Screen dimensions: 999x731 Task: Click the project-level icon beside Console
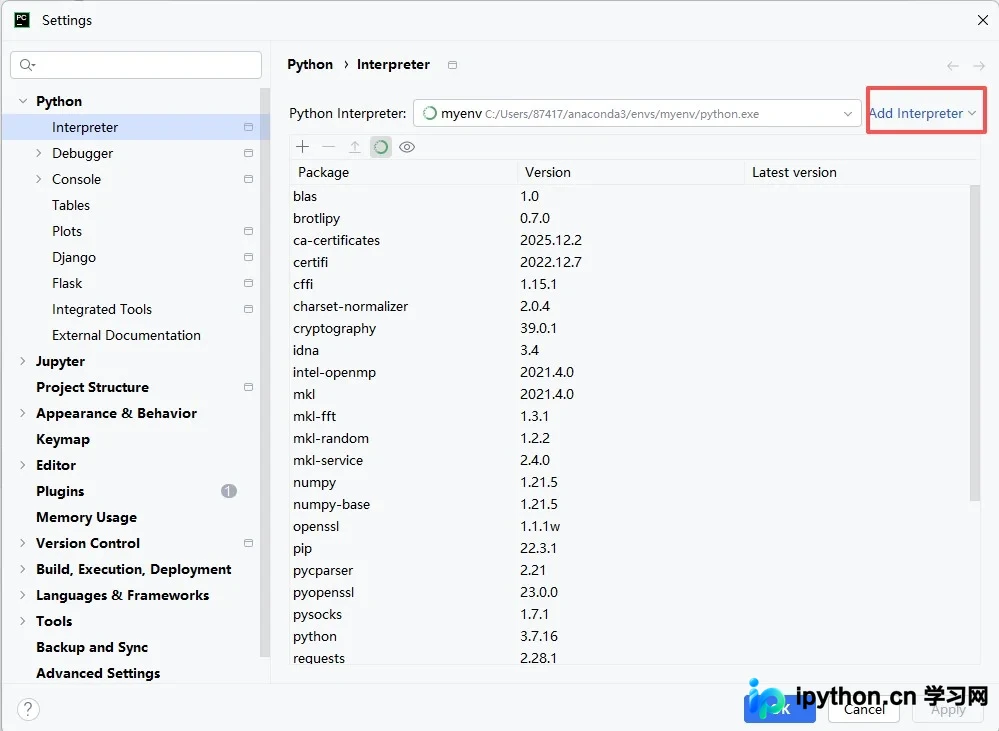point(248,179)
